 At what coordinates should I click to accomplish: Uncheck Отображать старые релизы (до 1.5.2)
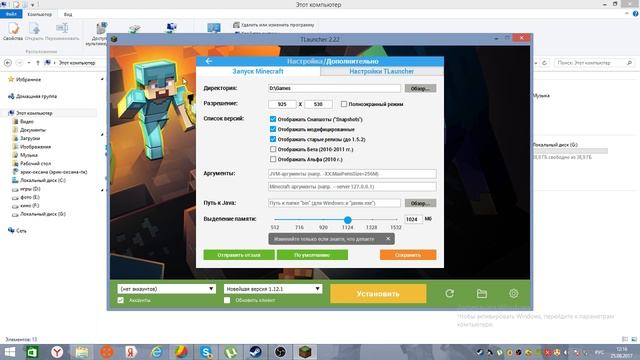(x=273, y=139)
